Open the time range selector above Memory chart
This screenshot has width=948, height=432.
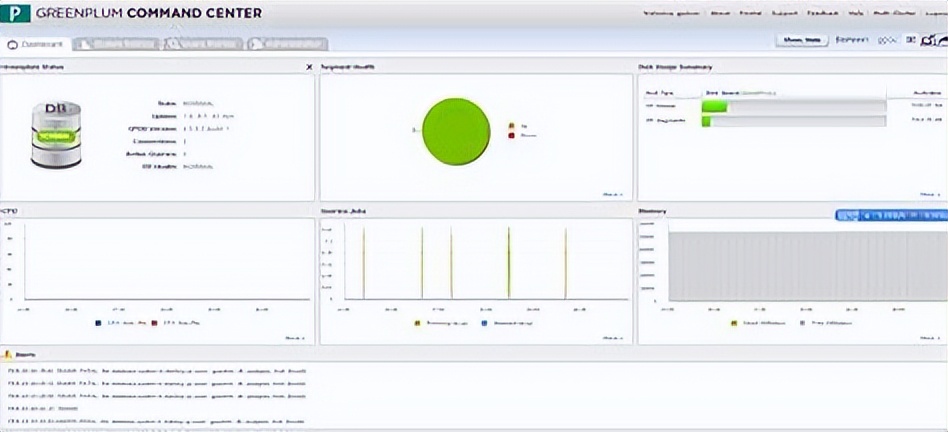coord(888,215)
